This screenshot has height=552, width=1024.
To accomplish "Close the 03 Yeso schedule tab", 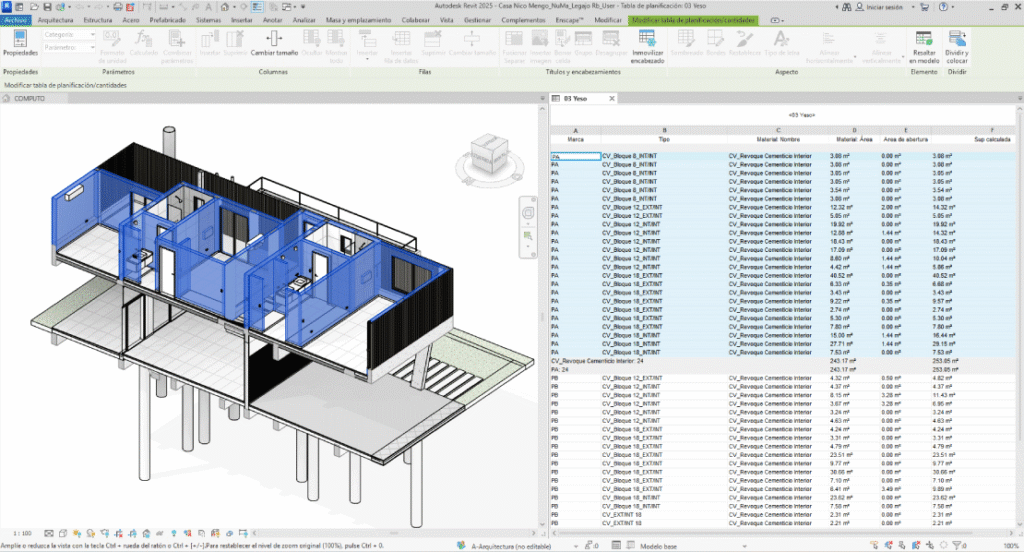I will [x=612, y=99].
